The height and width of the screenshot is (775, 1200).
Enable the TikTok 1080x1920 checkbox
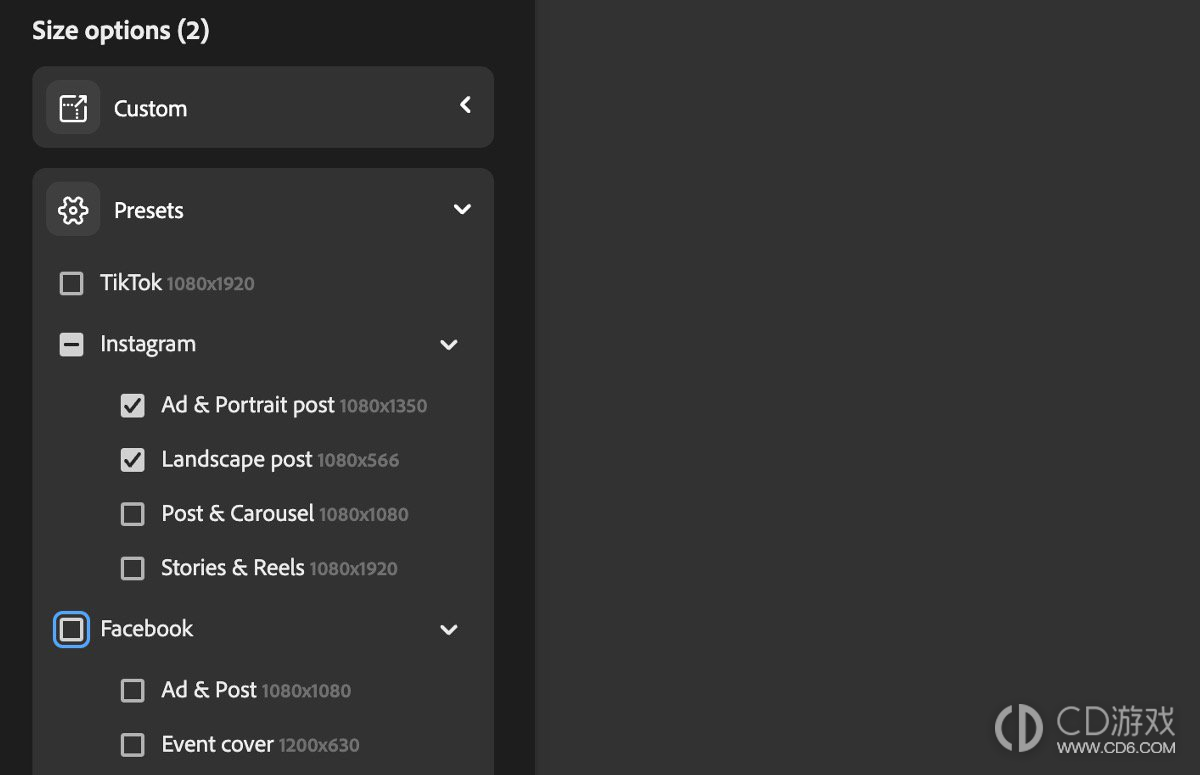72,284
